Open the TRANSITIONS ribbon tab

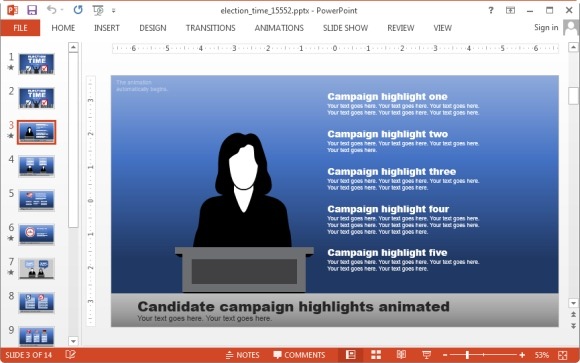[x=210, y=28]
